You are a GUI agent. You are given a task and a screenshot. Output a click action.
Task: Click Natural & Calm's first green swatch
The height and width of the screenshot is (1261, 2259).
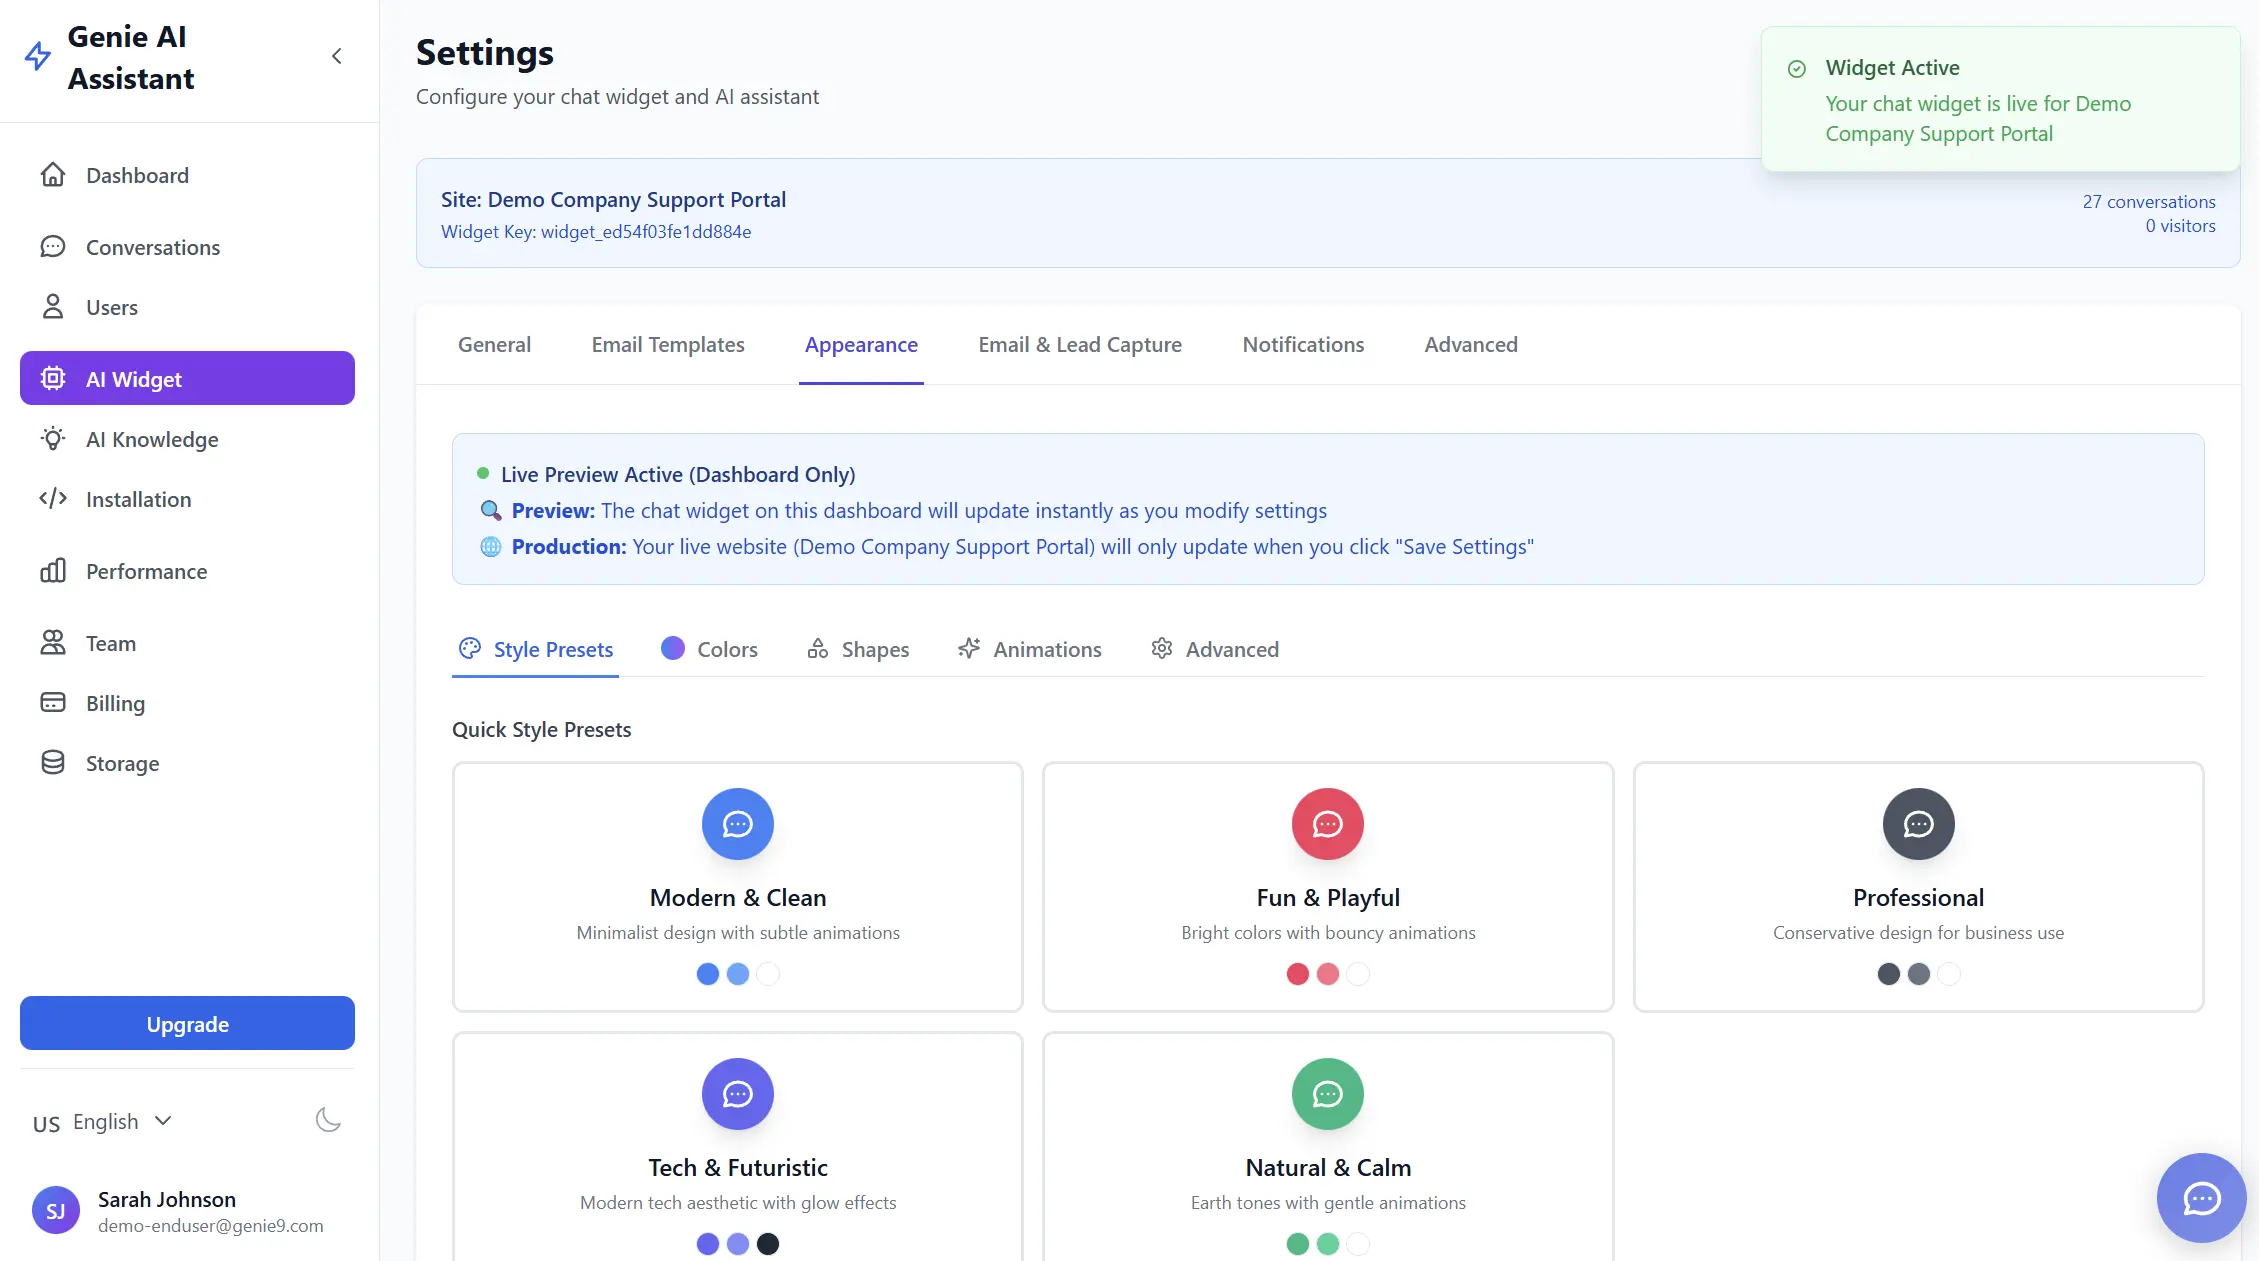1298,1244
